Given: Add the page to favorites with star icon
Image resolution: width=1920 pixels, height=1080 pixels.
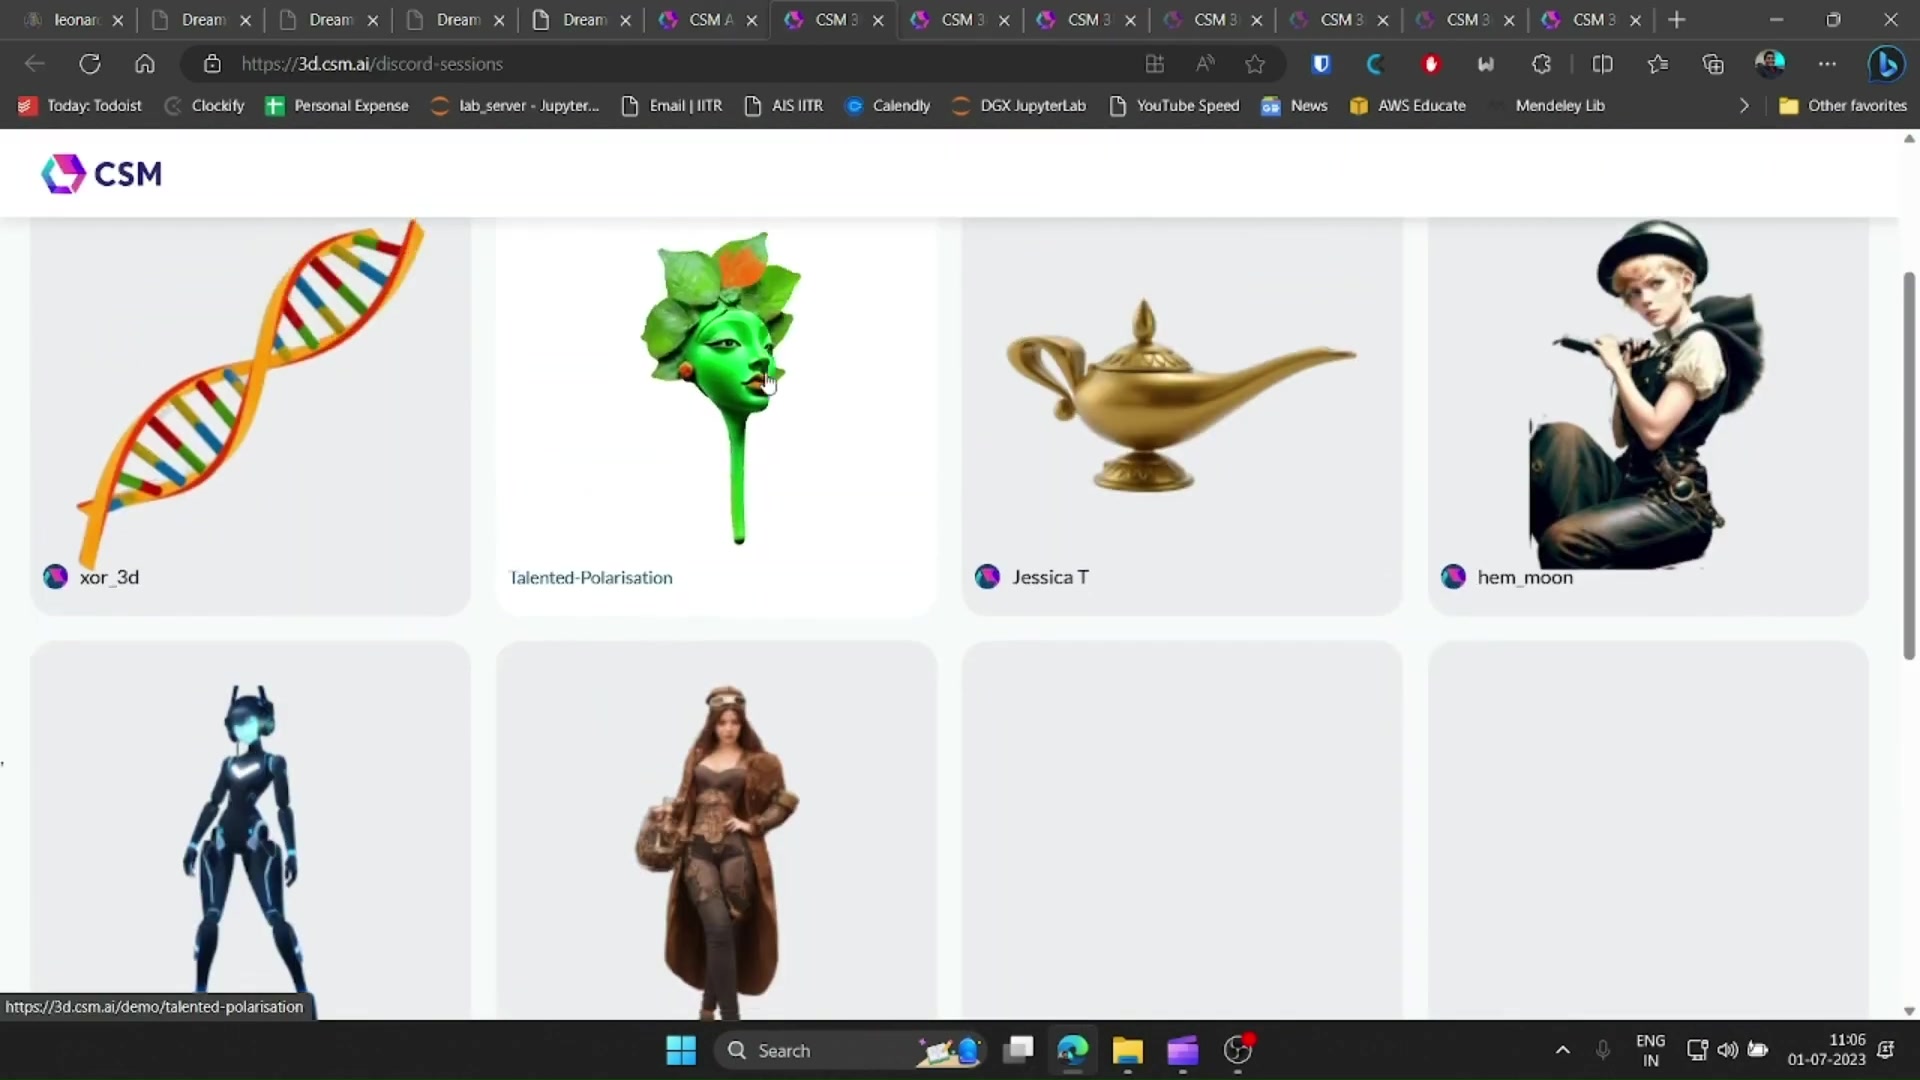Looking at the screenshot, I should (1255, 63).
